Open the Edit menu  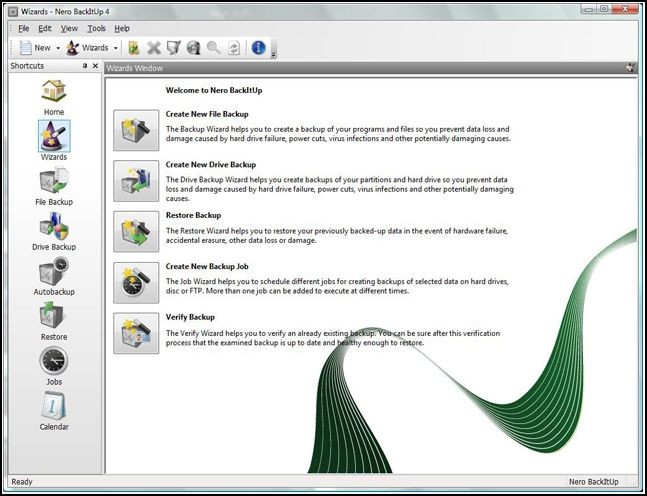tap(45, 28)
